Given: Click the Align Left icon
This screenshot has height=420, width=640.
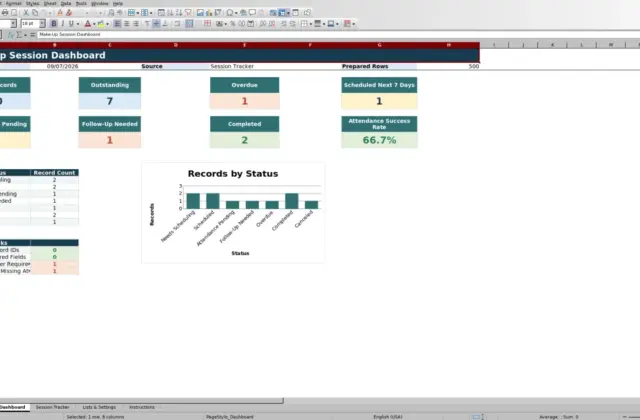Looking at the screenshot, I should pos(118,24).
